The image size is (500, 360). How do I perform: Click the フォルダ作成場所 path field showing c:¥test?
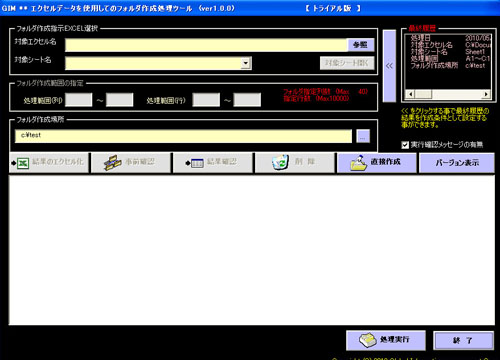tap(183, 136)
